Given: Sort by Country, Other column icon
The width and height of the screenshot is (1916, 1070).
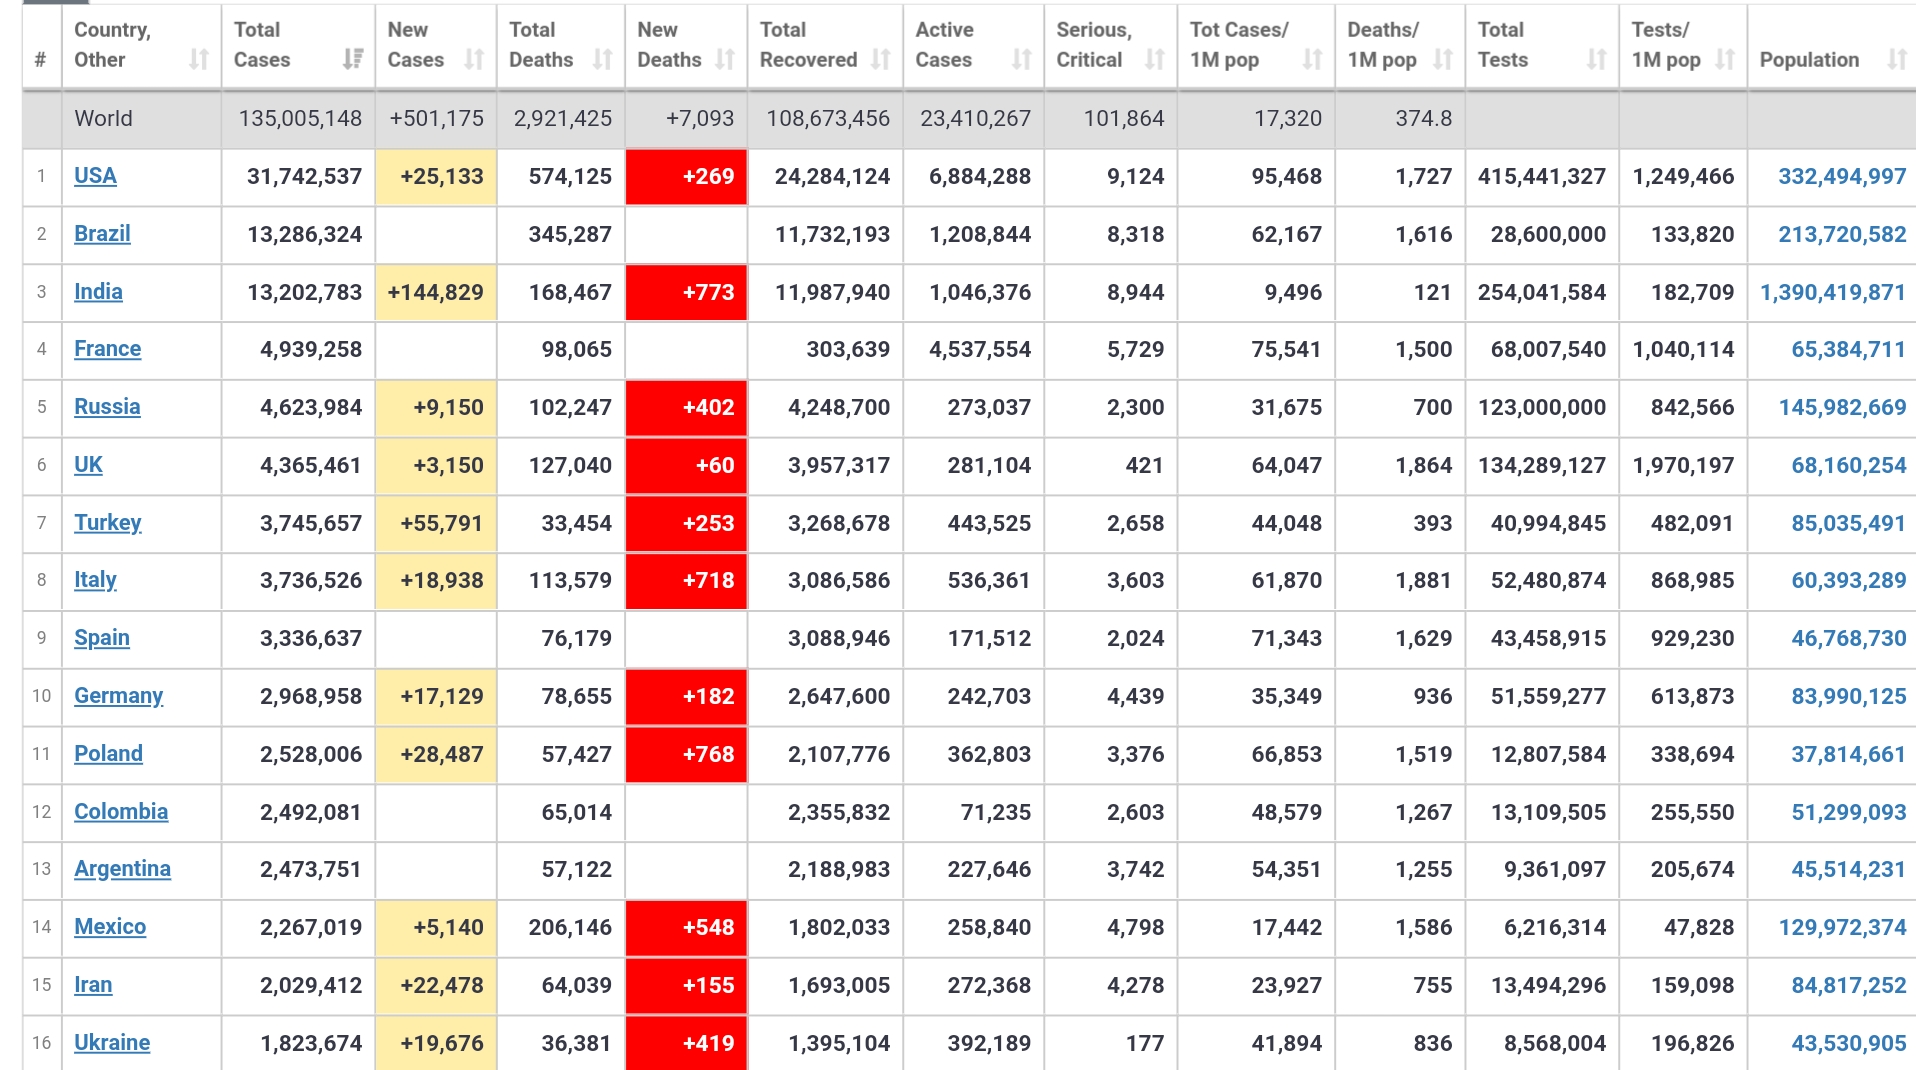Looking at the screenshot, I should pos(199,60).
